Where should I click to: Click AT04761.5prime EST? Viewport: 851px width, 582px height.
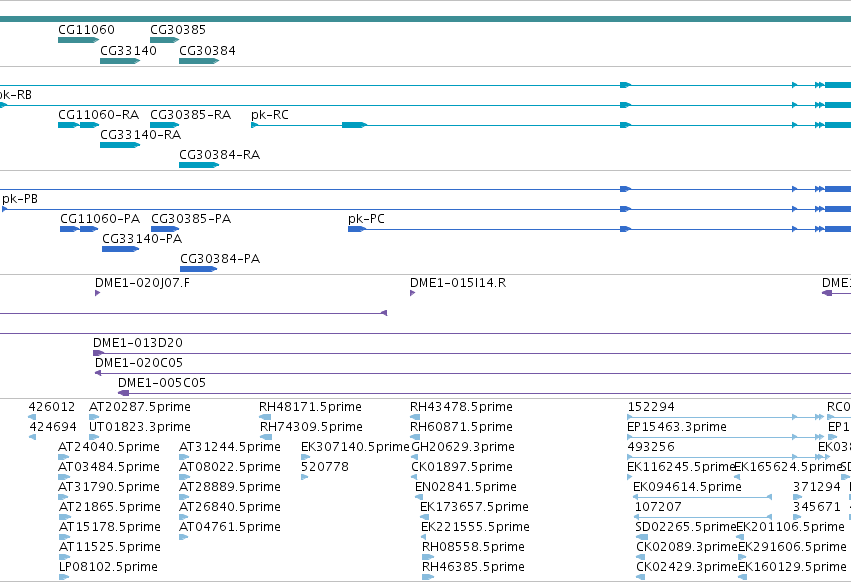pyautogui.click(x=183, y=537)
